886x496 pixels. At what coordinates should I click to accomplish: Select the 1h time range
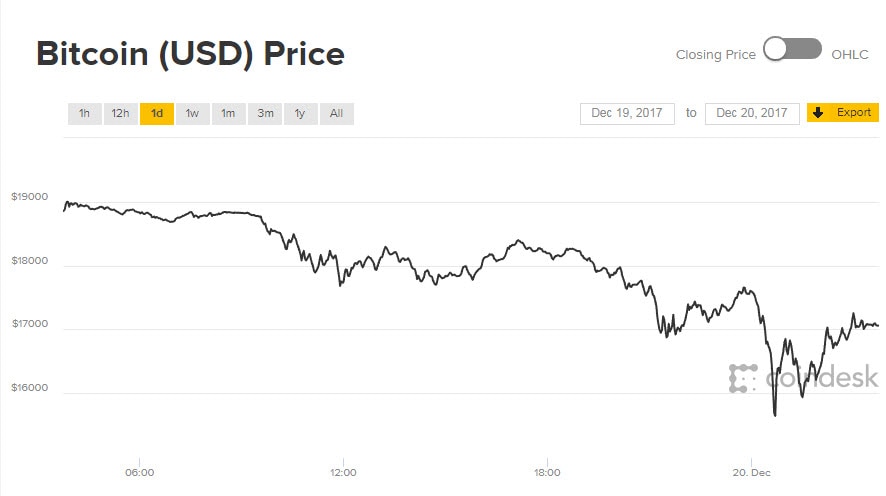coord(84,113)
